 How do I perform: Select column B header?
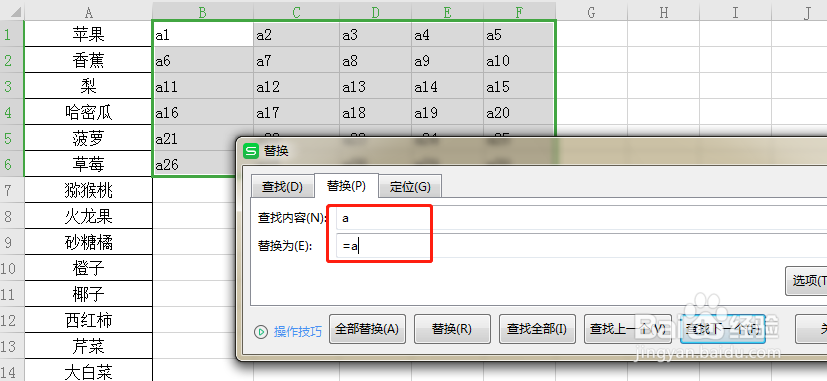point(203,13)
